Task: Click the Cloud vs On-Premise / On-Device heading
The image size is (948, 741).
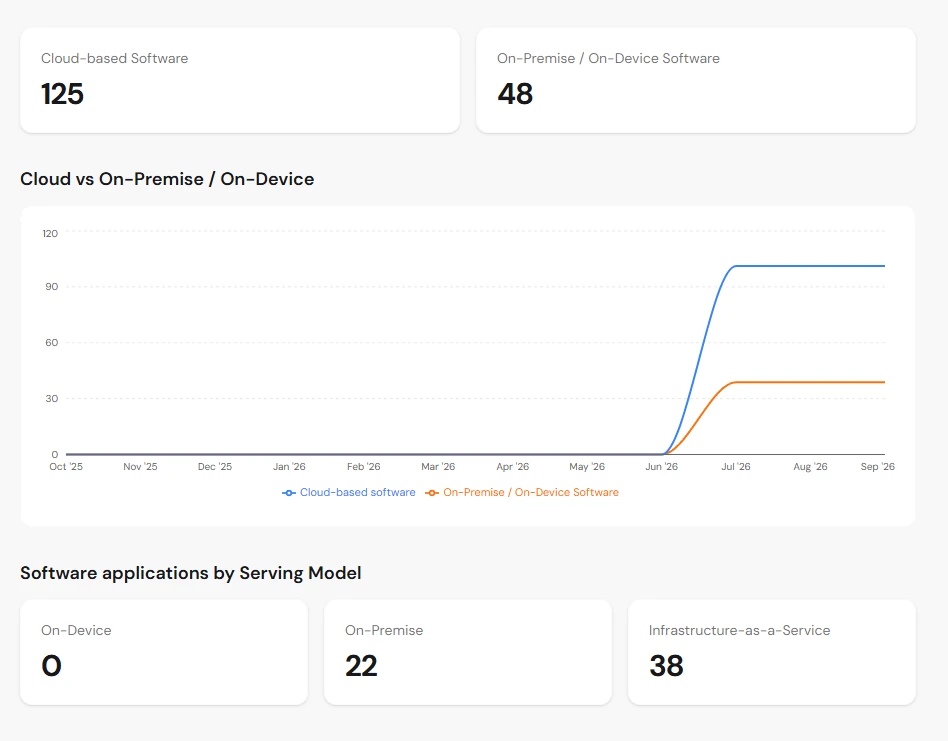Action: click(167, 179)
